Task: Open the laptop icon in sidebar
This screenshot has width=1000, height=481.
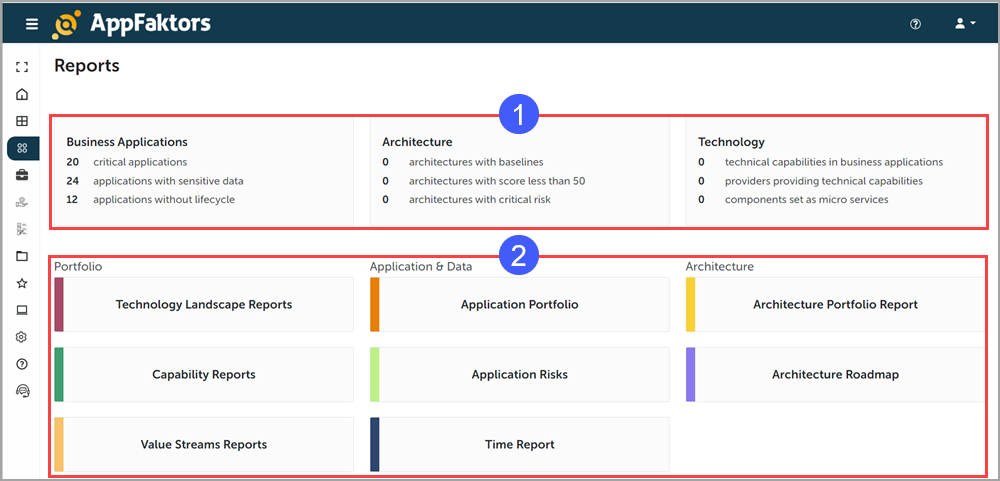Action: [x=22, y=310]
